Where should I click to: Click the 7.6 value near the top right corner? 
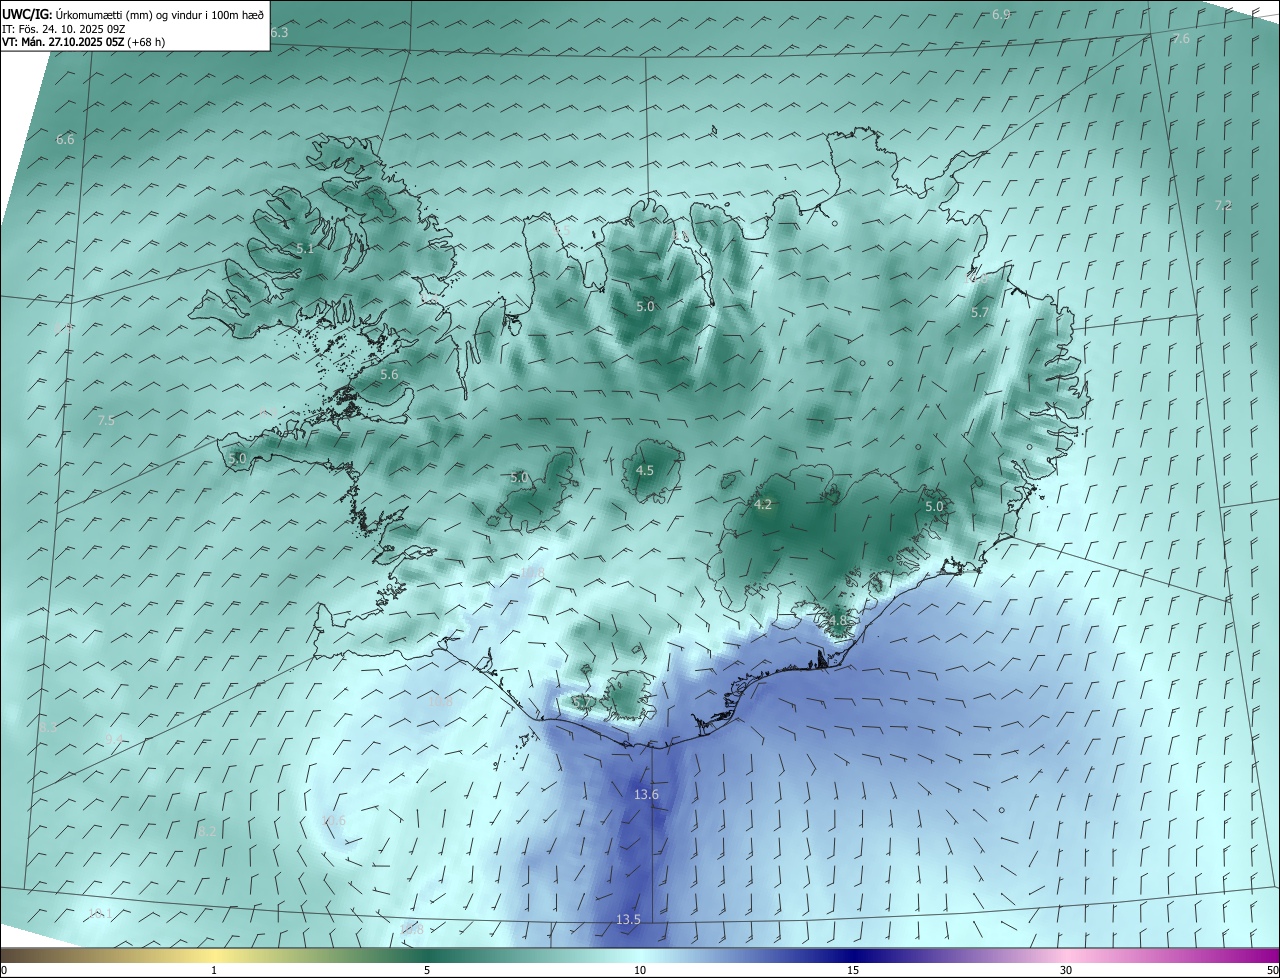click(1181, 38)
